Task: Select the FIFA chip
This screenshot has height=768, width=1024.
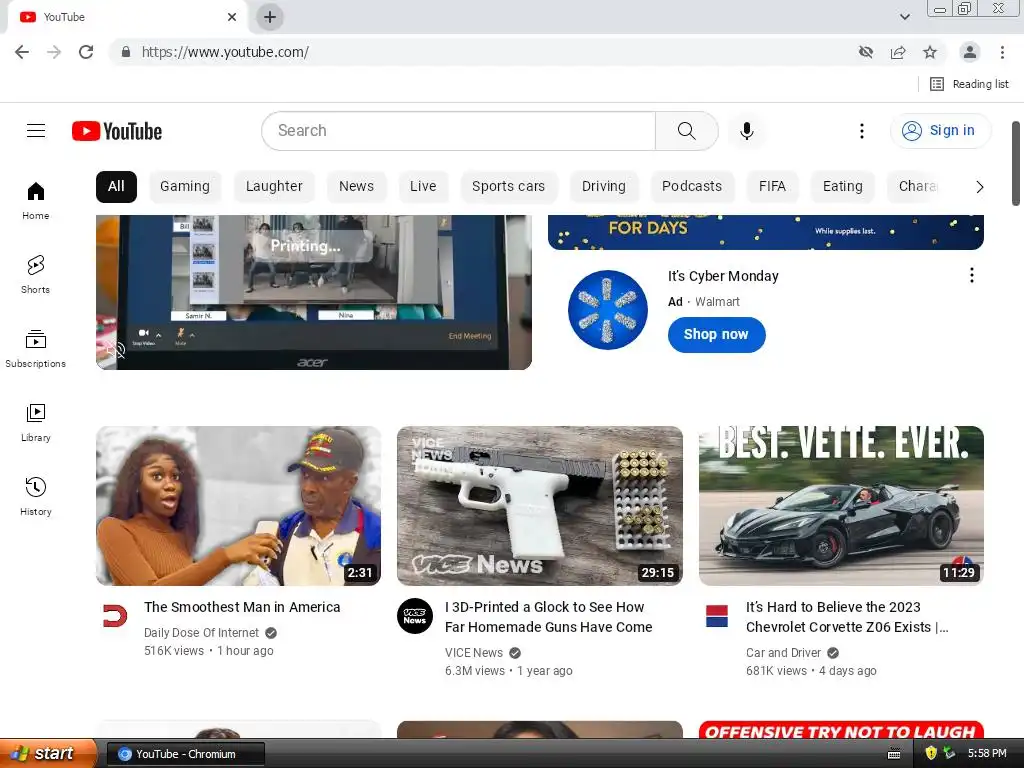Action: tap(773, 187)
